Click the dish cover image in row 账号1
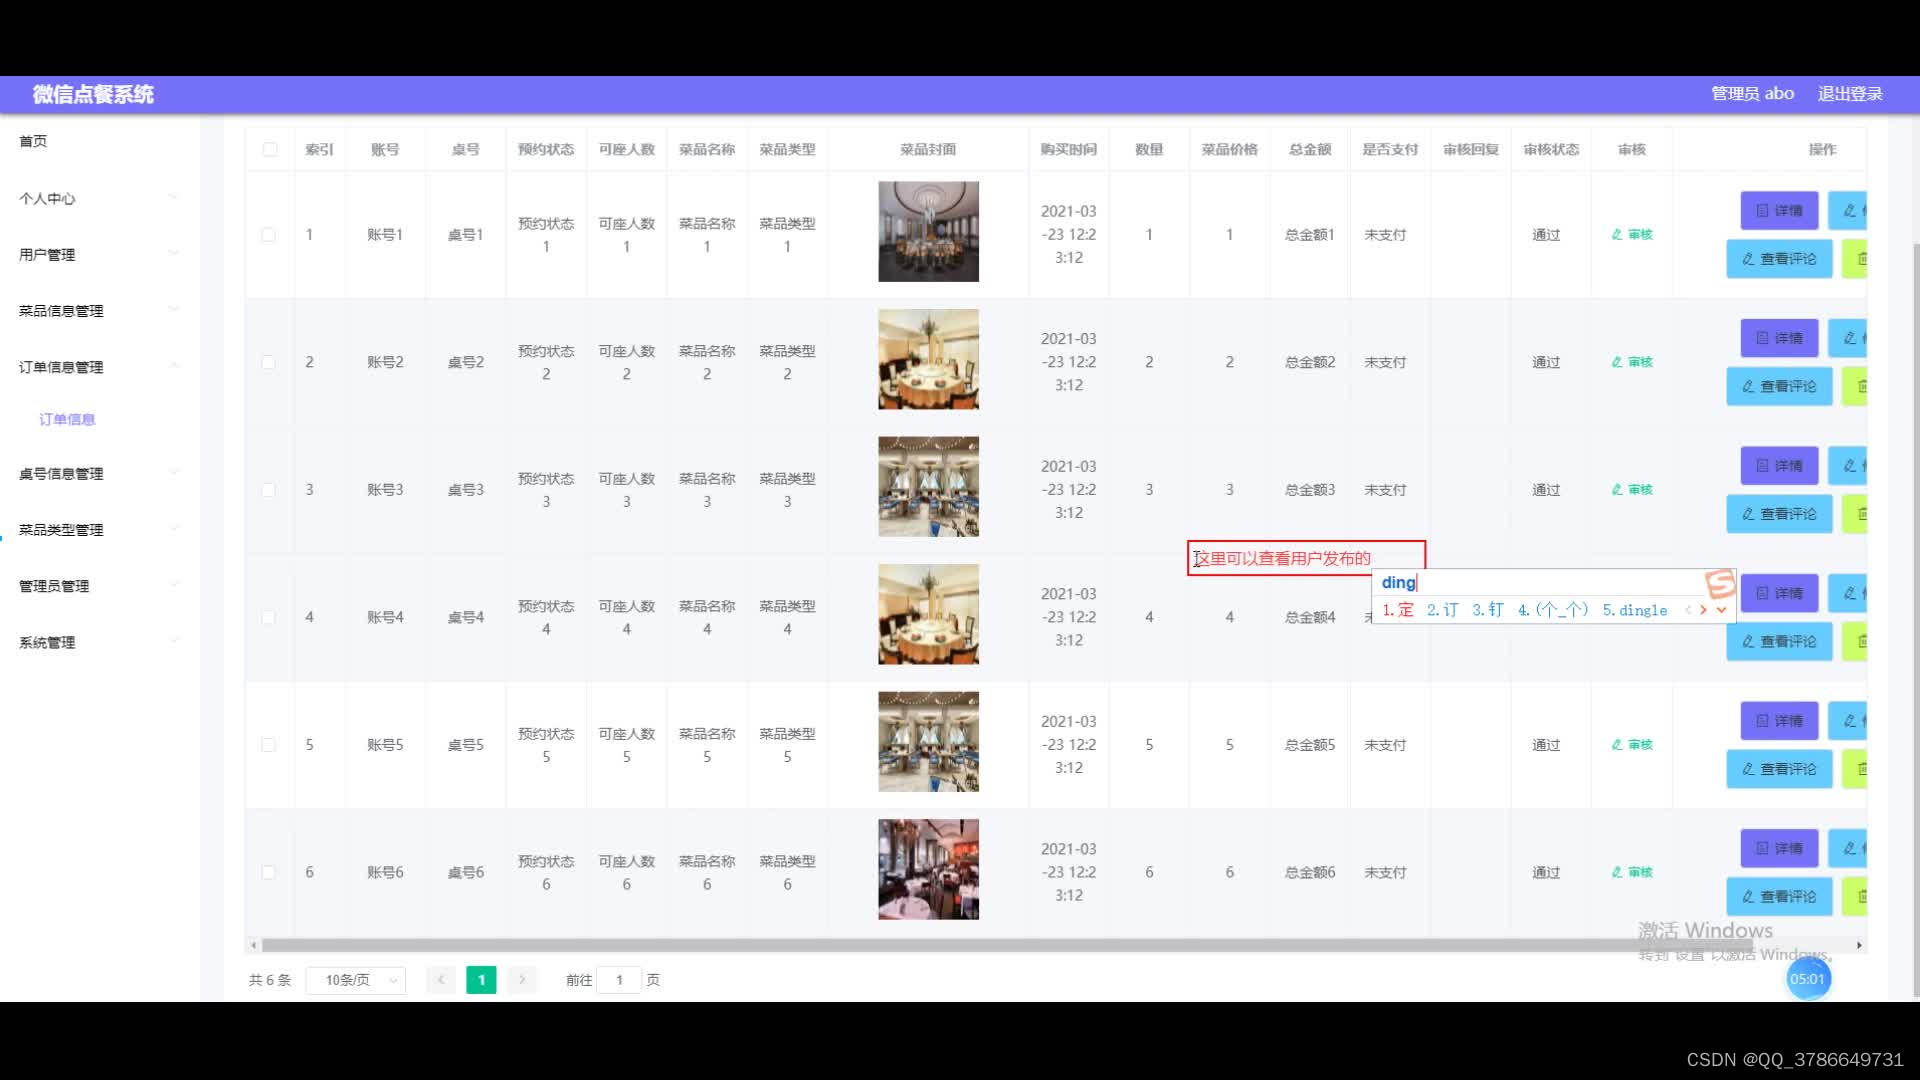1920x1080 pixels. (928, 231)
